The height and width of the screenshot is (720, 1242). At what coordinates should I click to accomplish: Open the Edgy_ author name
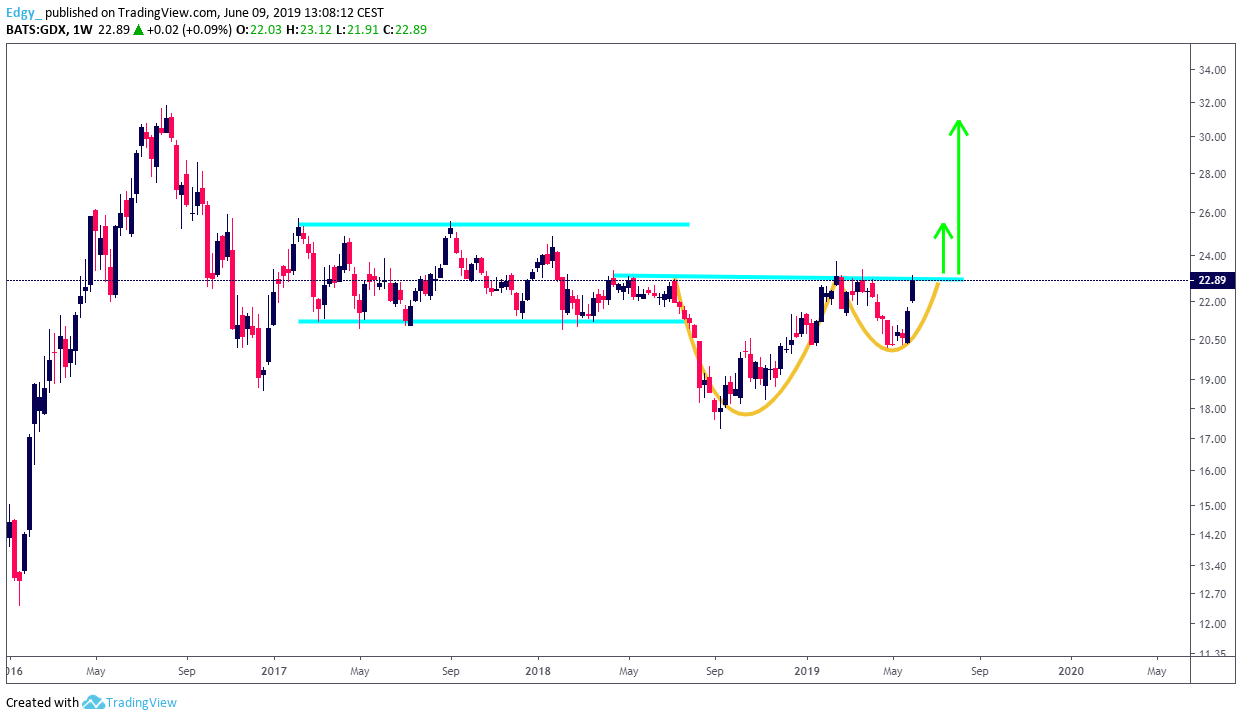(x=23, y=14)
